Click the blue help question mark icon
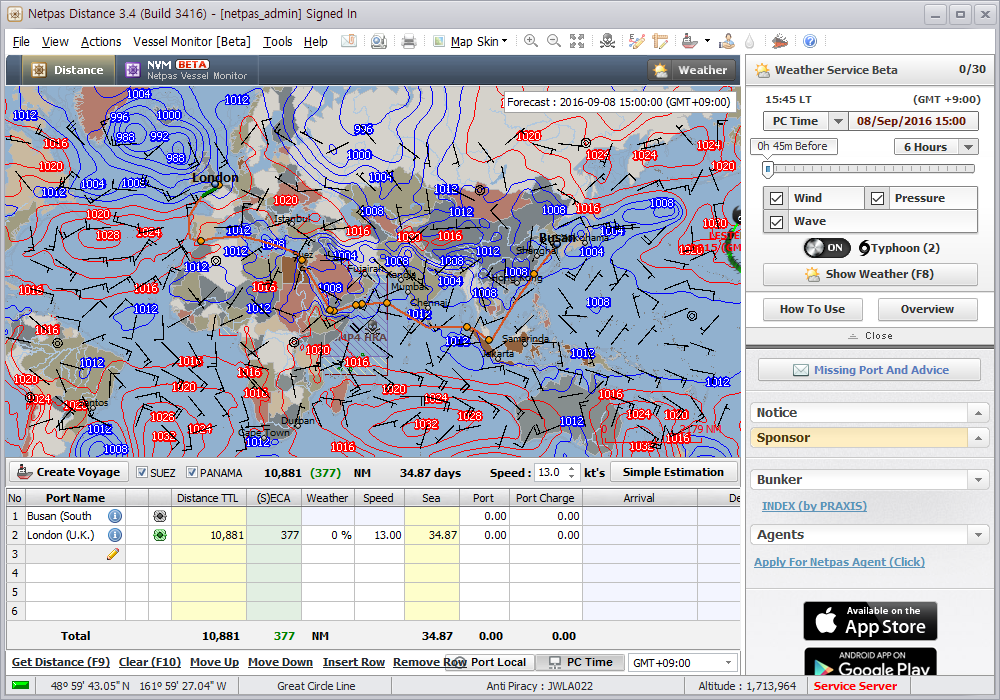 click(x=810, y=41)
